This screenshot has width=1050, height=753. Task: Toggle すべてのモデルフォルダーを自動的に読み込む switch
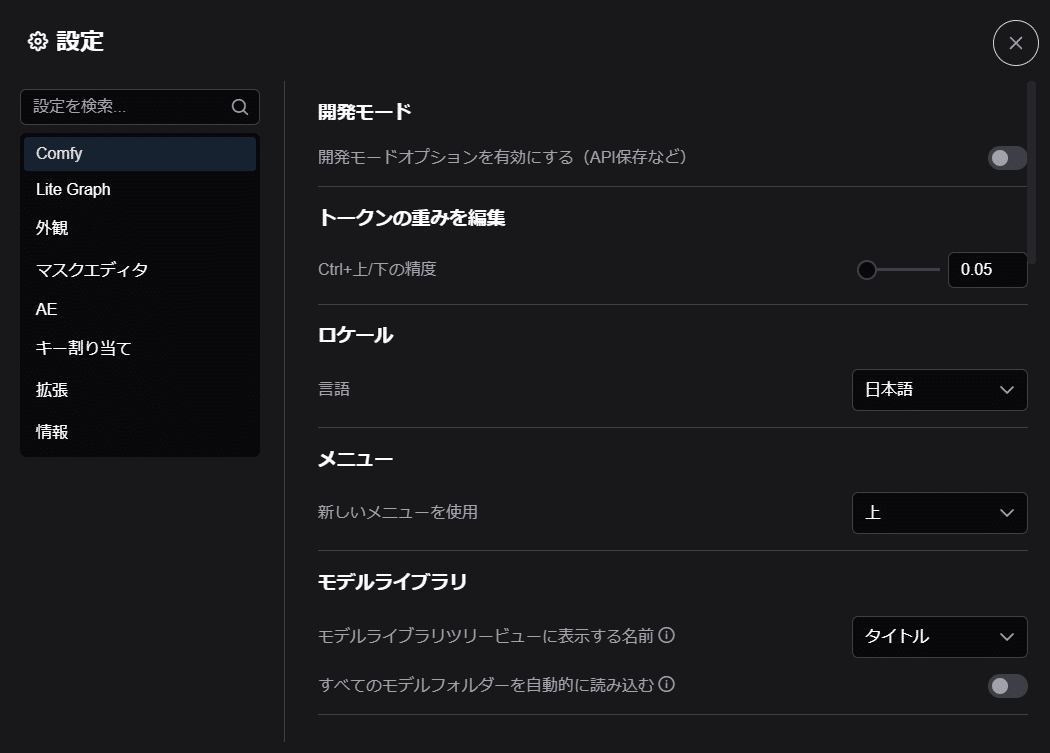tap(1007, 686)
